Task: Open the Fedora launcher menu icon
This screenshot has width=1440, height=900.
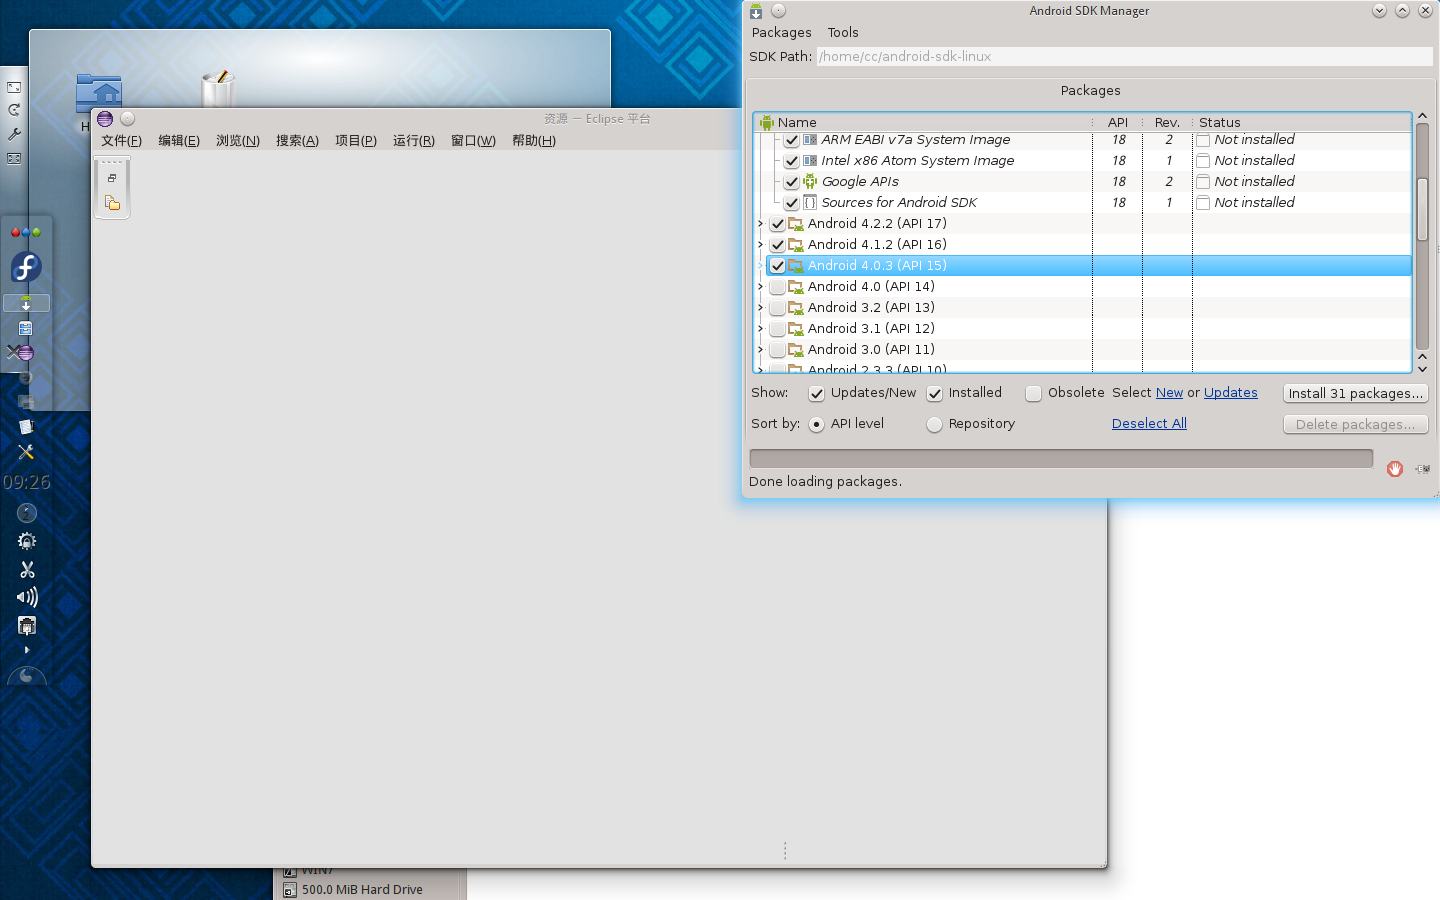Action: pos(26,267)
